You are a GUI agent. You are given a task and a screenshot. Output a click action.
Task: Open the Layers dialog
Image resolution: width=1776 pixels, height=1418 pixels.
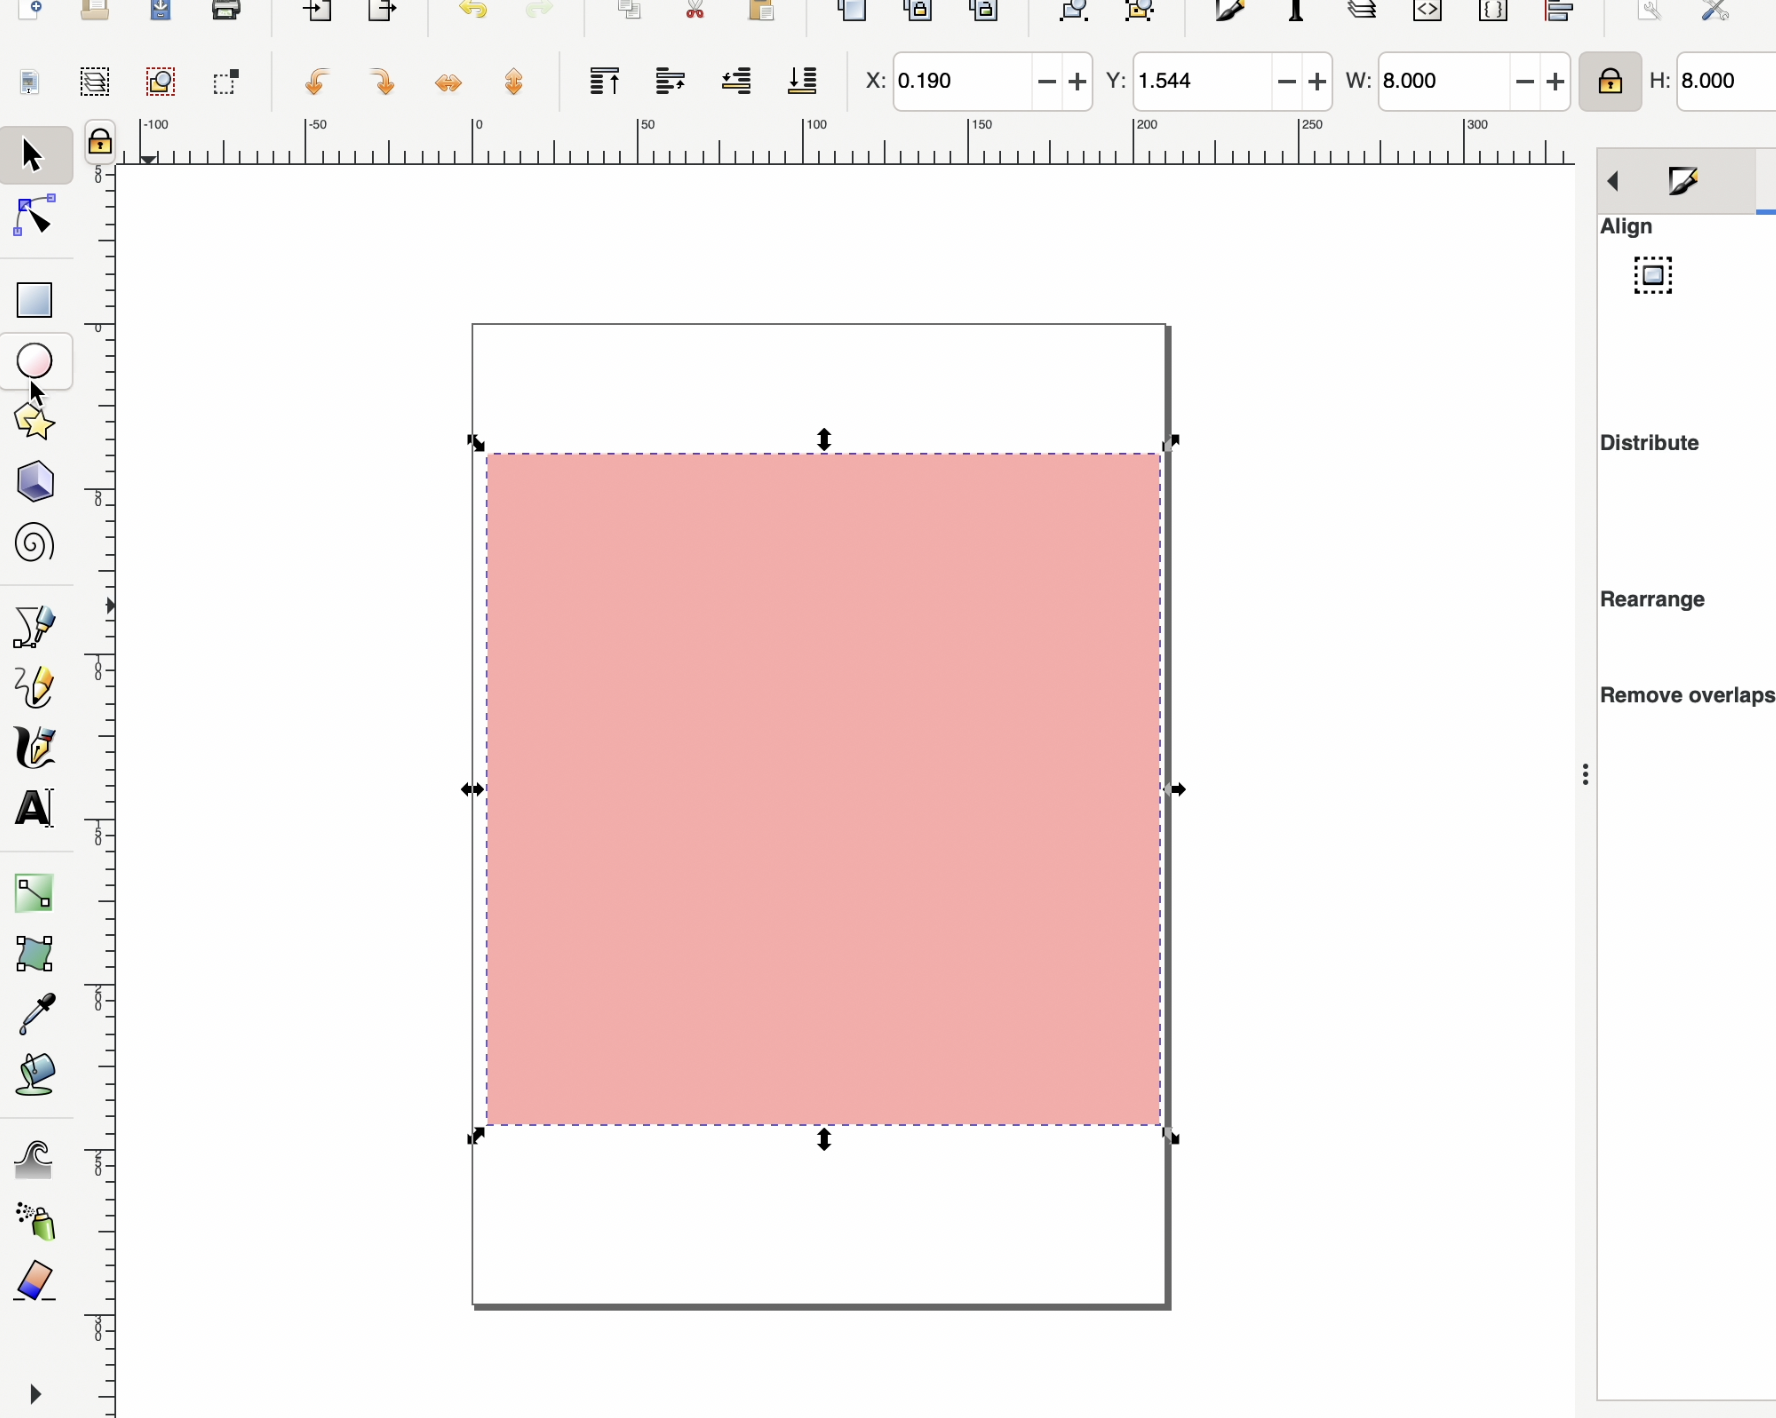point(1363,12)
